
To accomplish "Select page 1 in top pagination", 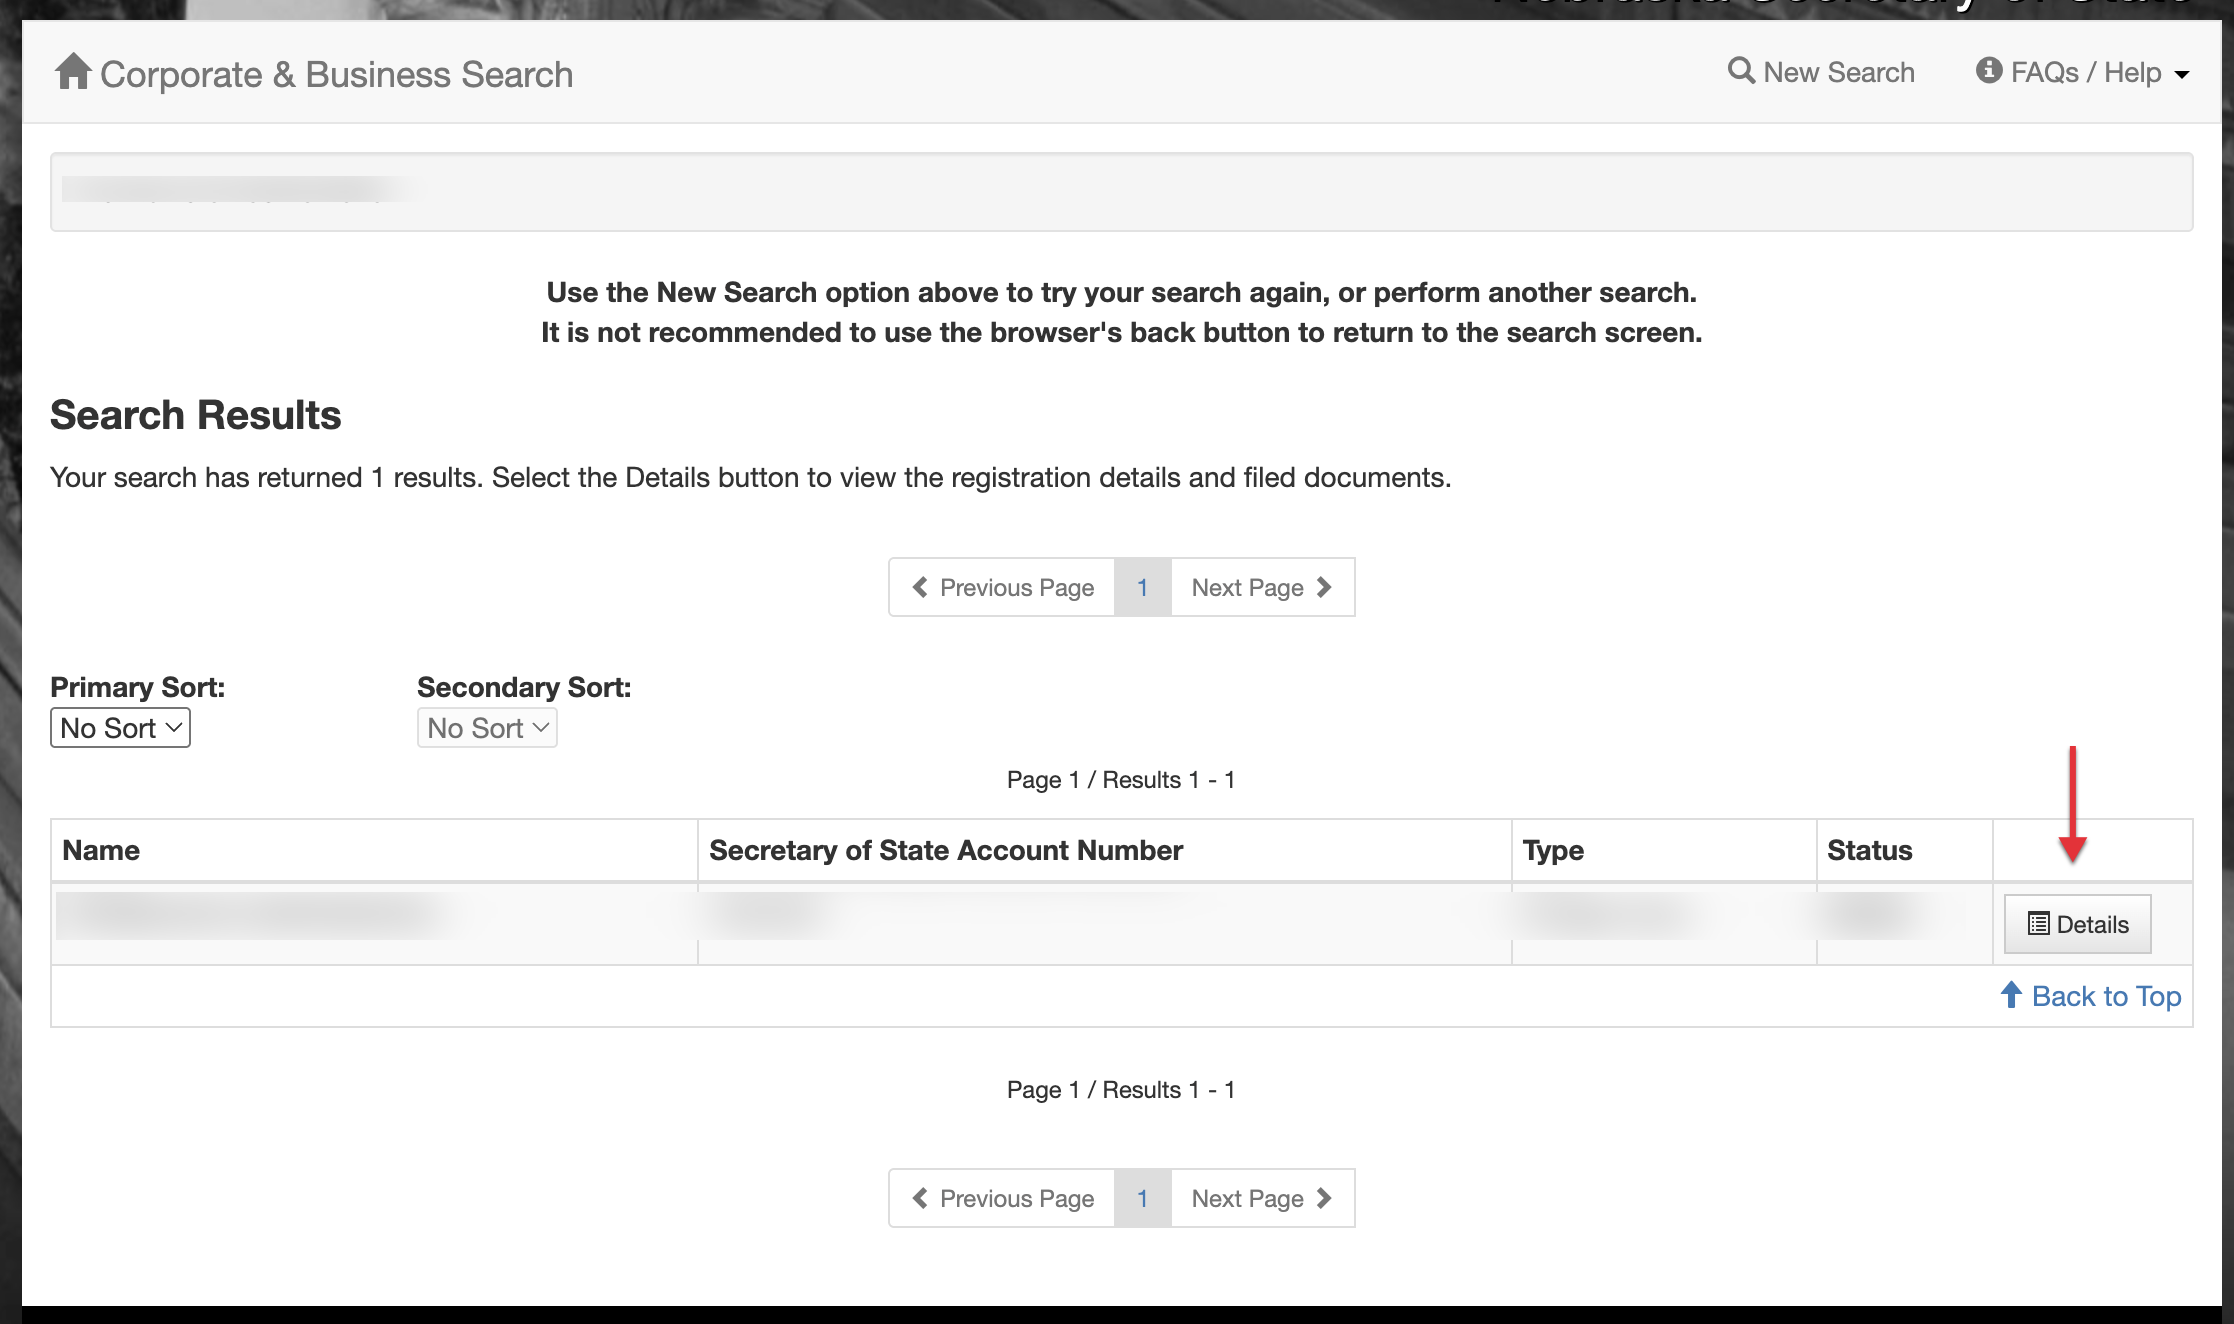I will pos(1143,587).
